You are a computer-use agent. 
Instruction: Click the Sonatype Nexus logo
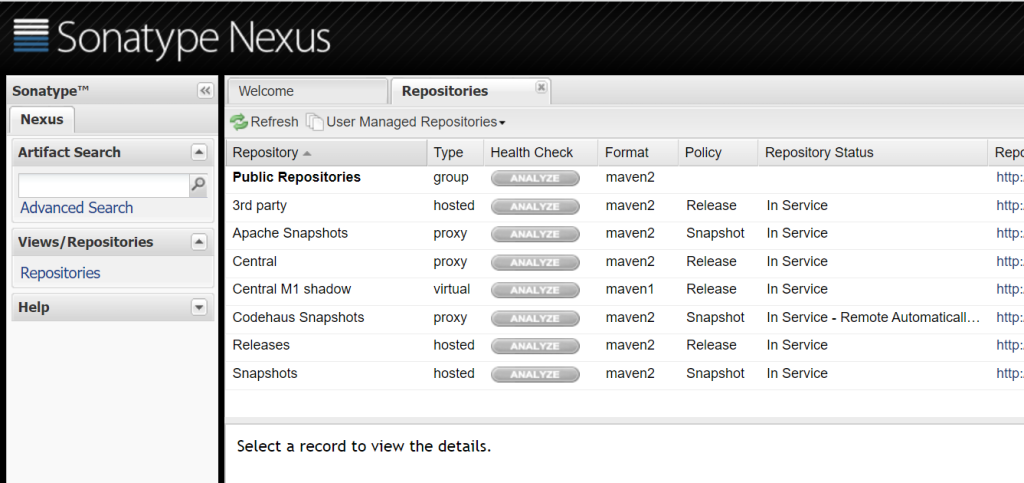172,37
